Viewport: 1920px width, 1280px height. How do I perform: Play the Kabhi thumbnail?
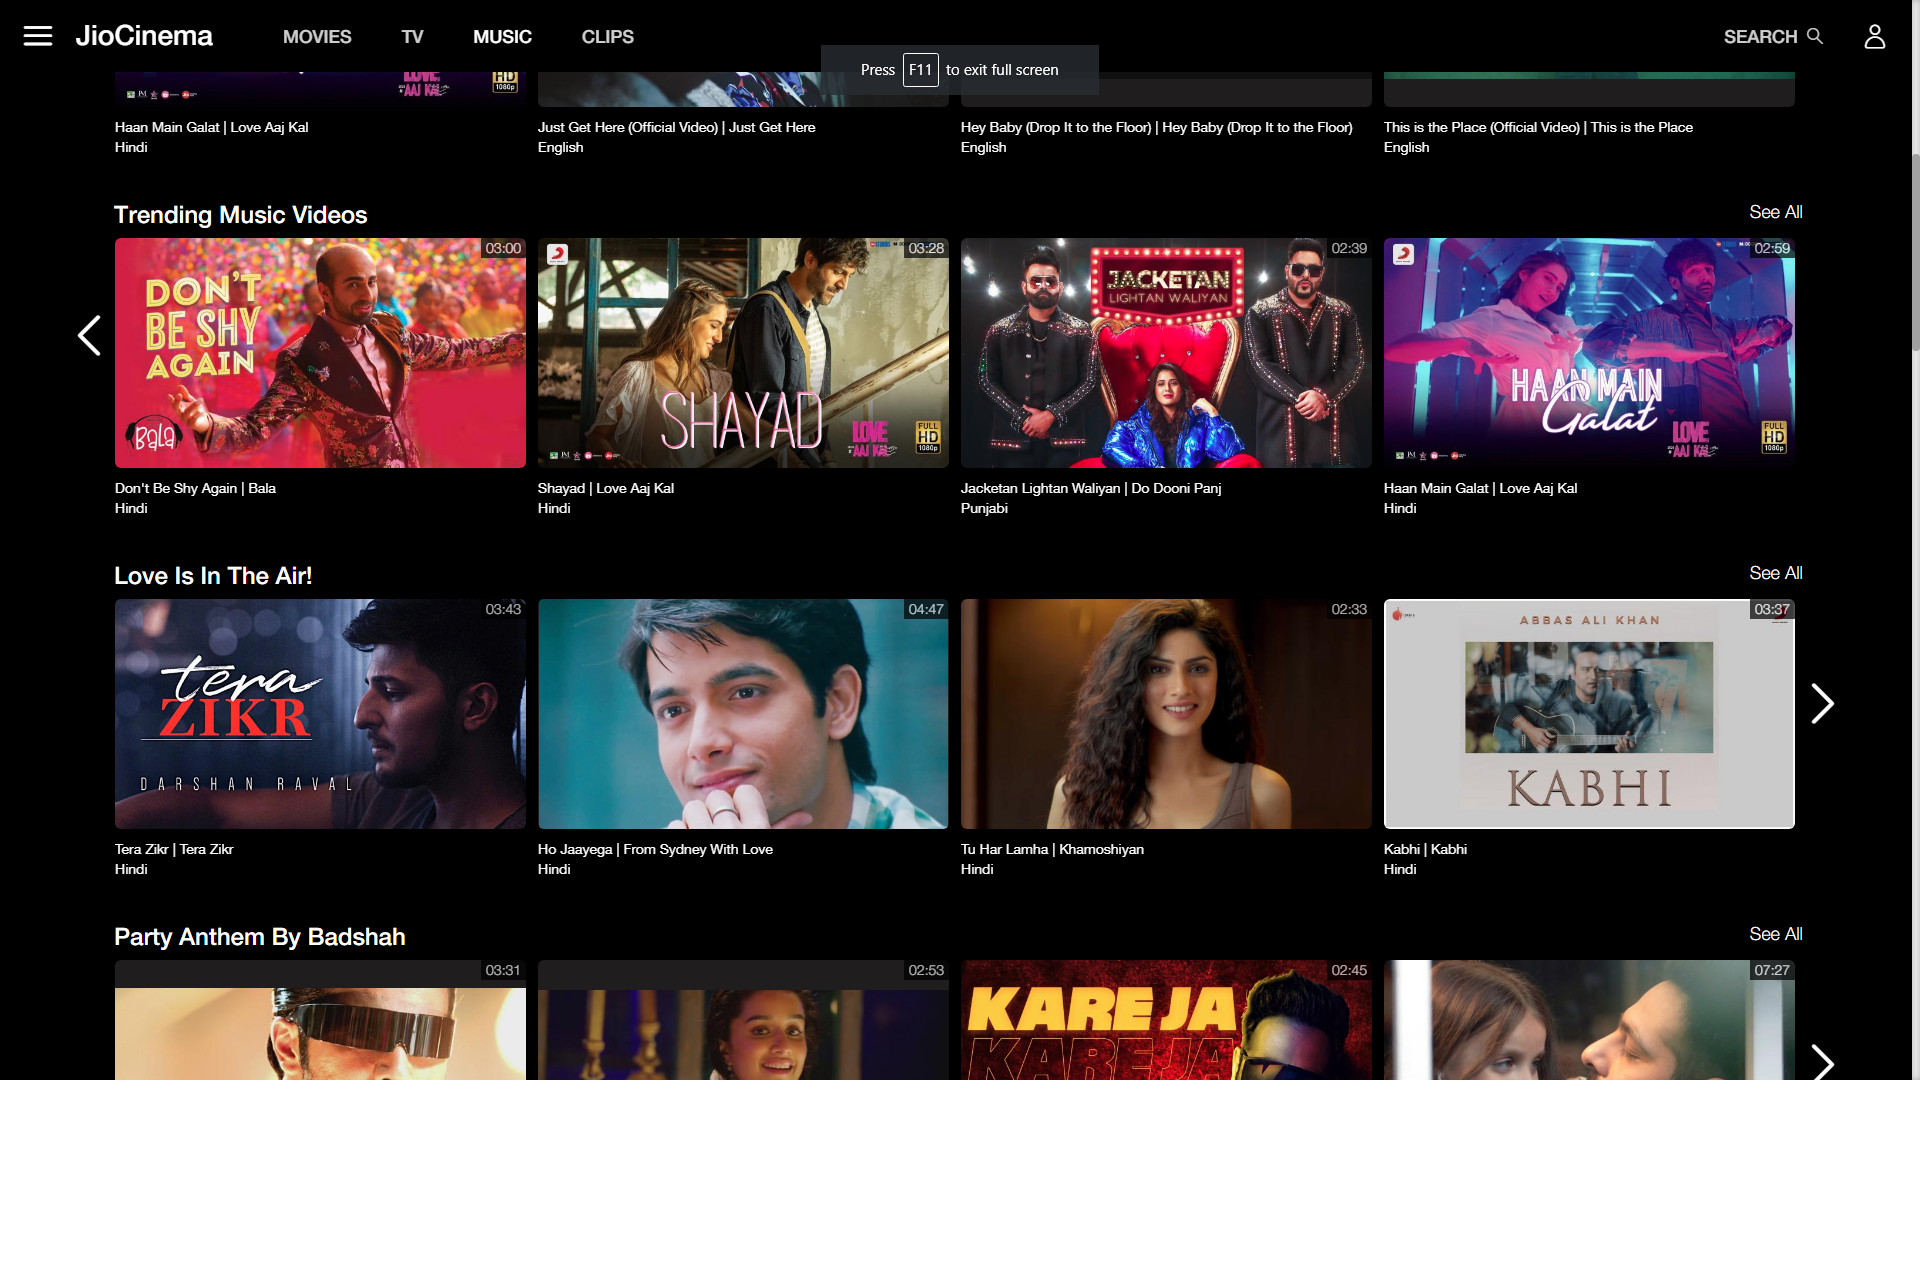point(1589,714)
